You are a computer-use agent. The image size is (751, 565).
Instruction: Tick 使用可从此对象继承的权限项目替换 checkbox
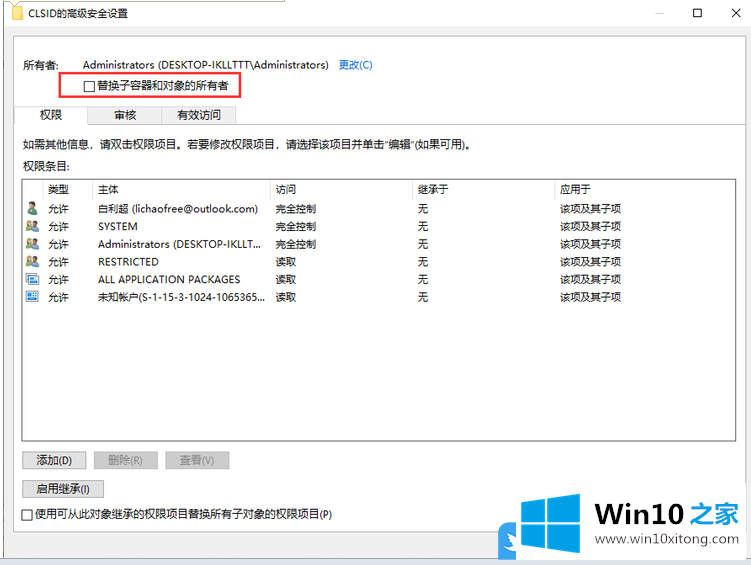tap(27, 515)
